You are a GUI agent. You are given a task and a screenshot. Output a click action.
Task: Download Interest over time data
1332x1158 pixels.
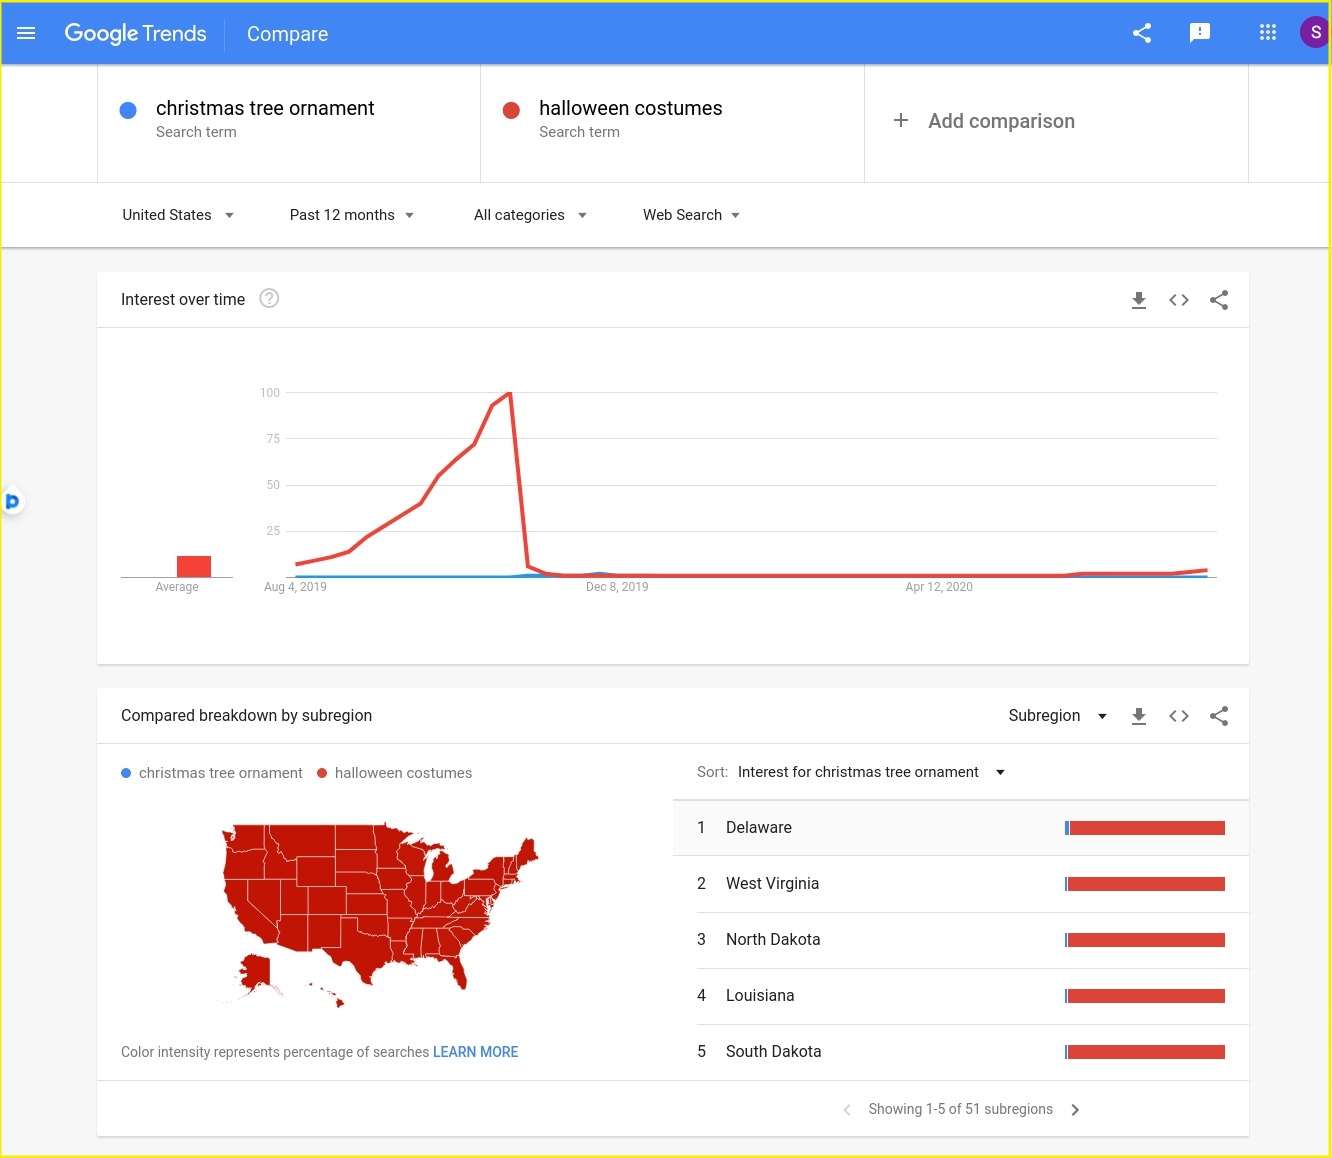tap(1139, 300)
